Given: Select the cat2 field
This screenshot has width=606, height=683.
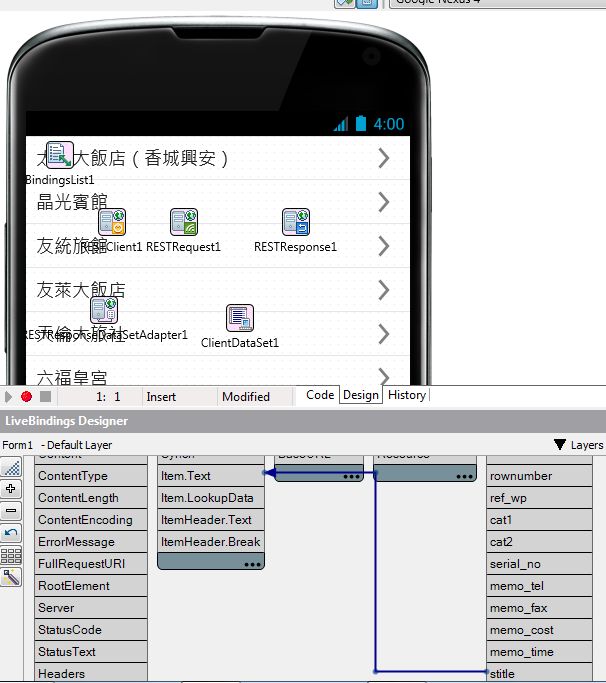Looking at the screenshot, I should point(539,541).
